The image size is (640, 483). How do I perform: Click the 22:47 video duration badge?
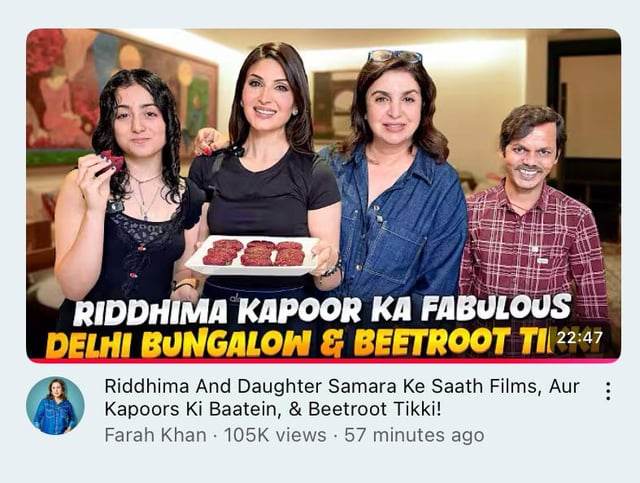tap(580, 338)
